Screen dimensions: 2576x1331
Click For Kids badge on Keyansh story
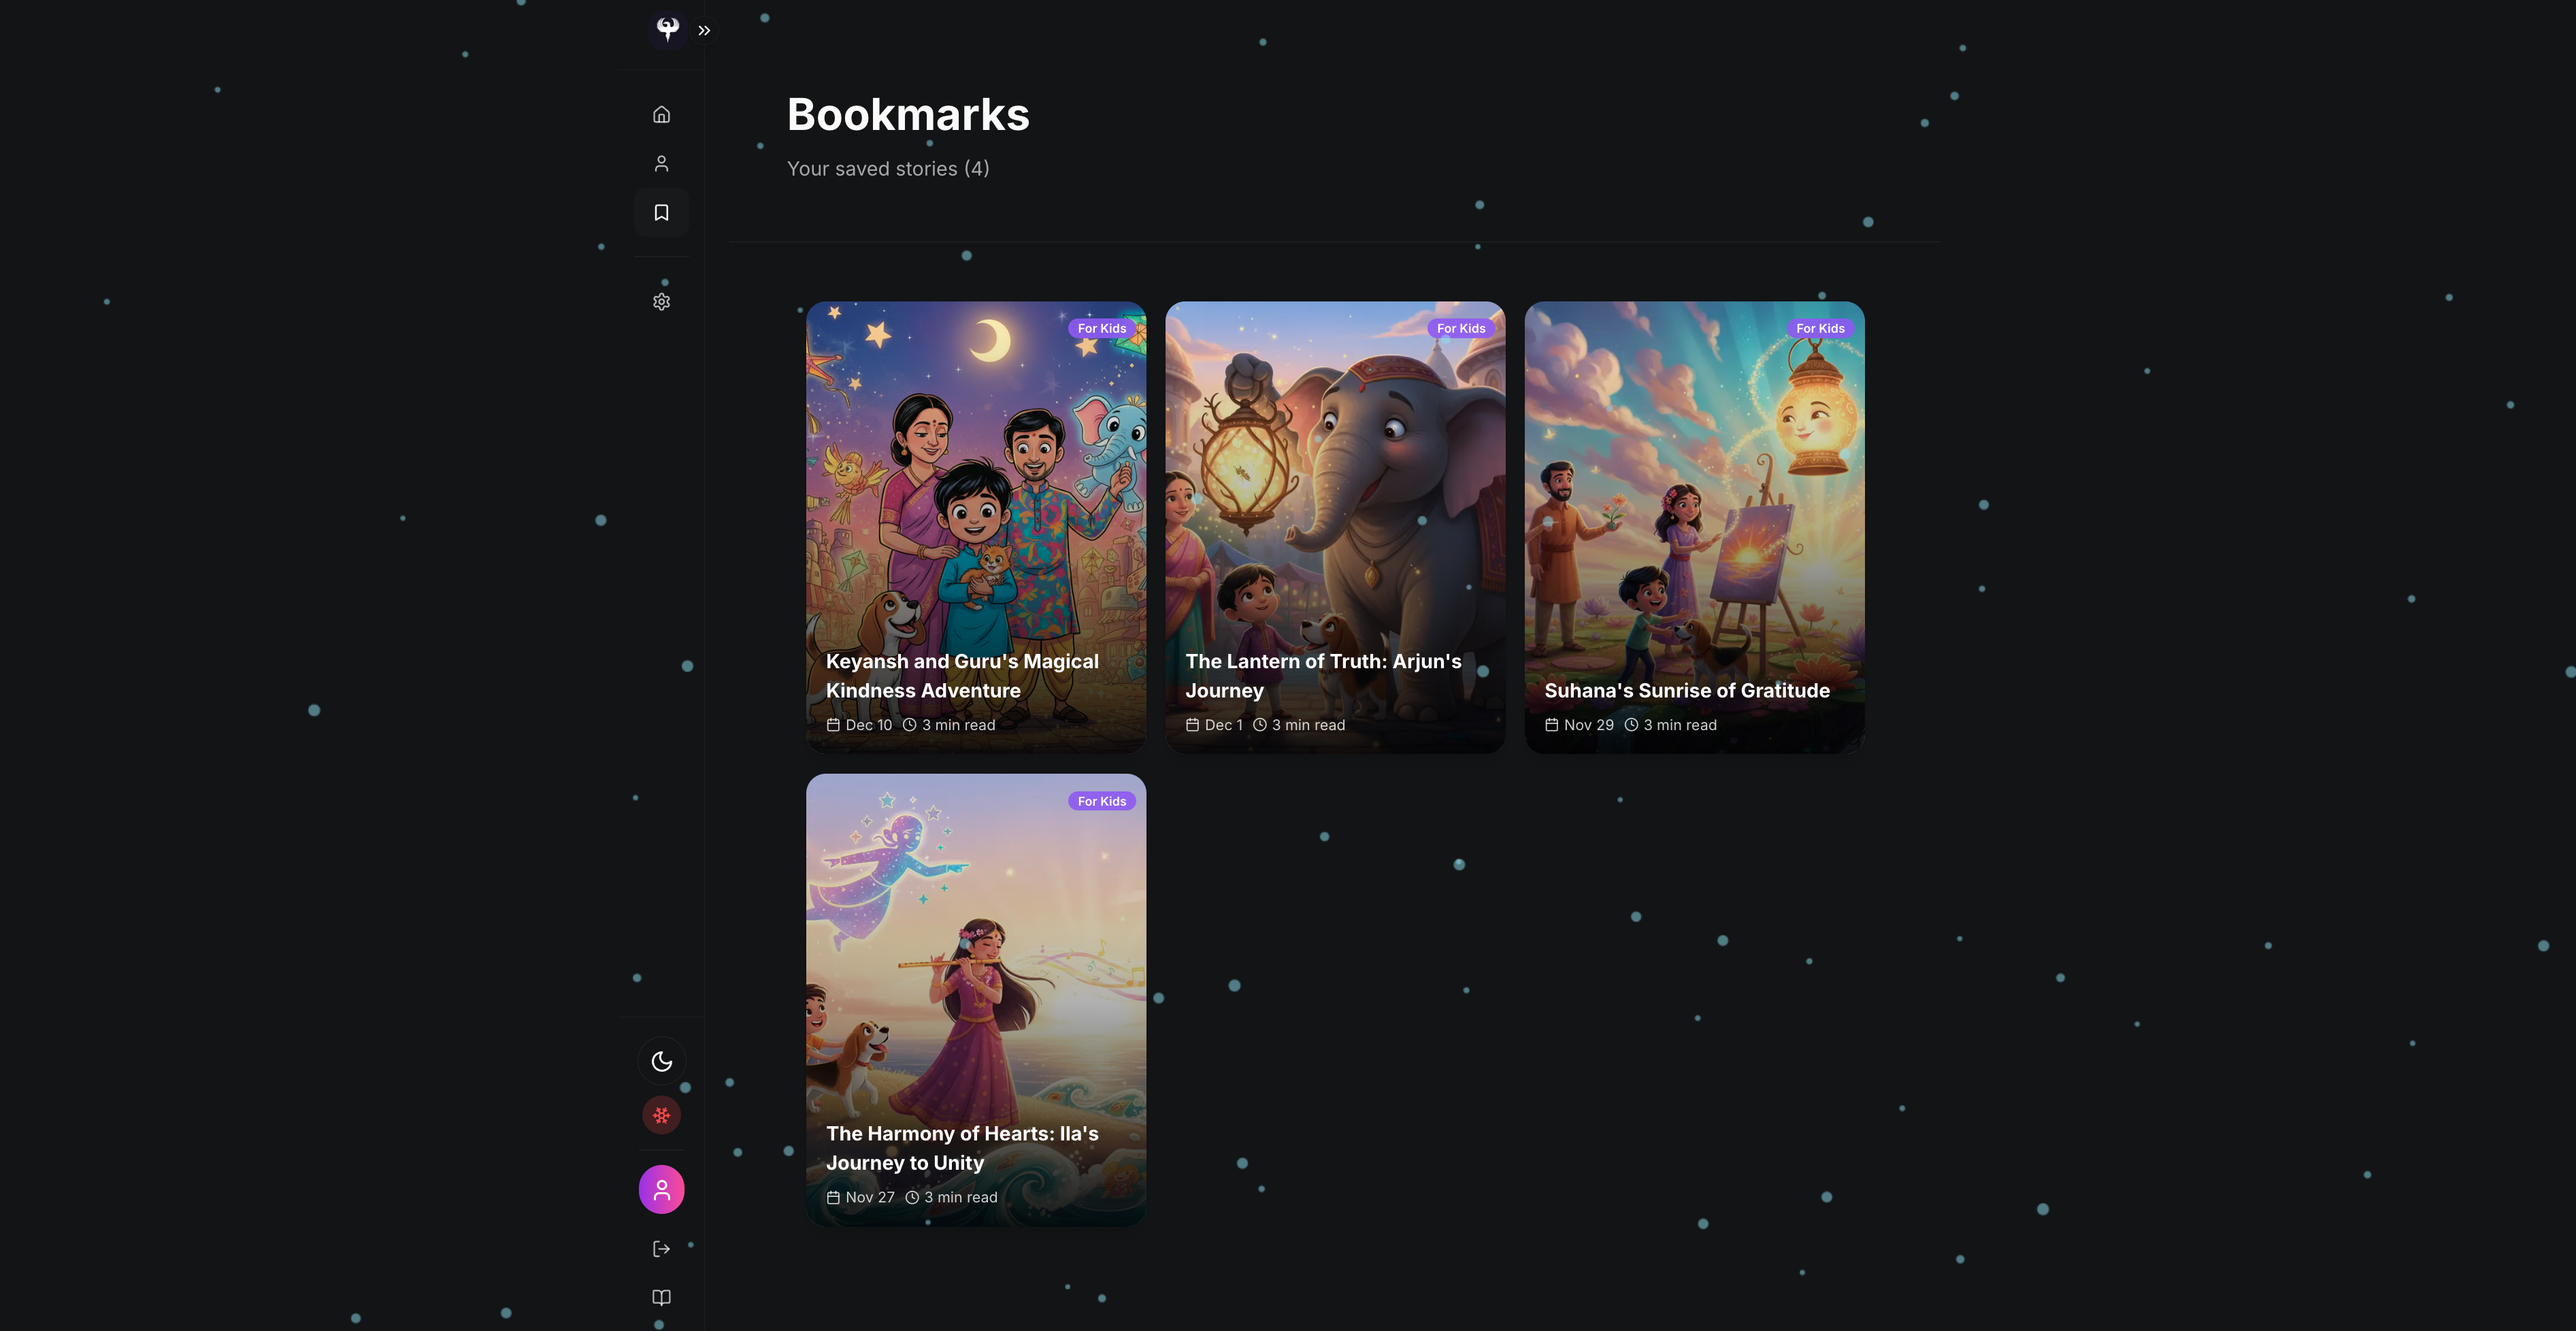[1101, 328]
